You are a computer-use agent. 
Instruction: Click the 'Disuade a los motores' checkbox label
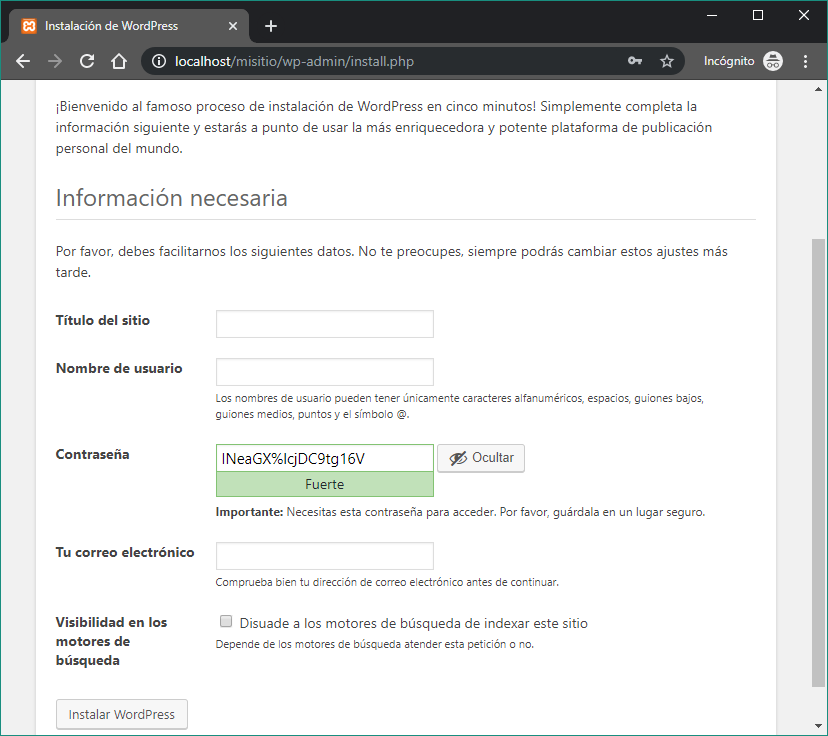pos(413,624)
